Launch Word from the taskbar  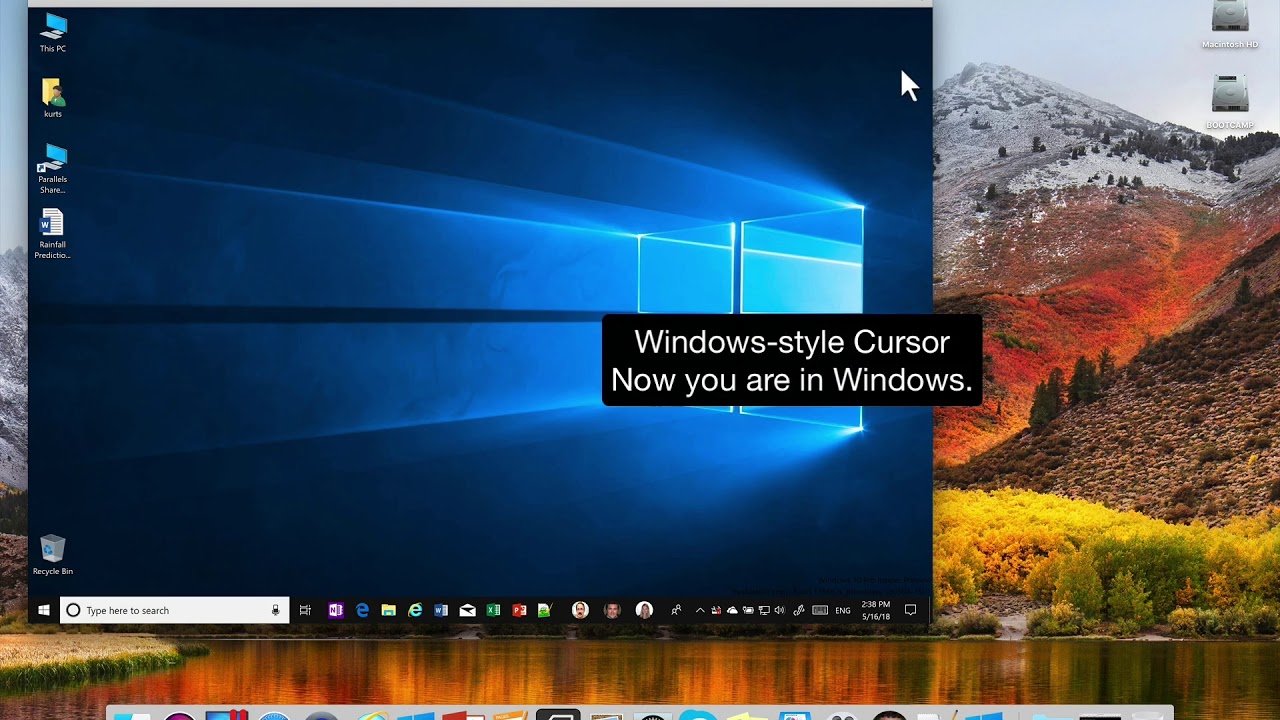[x=441, y=610]
